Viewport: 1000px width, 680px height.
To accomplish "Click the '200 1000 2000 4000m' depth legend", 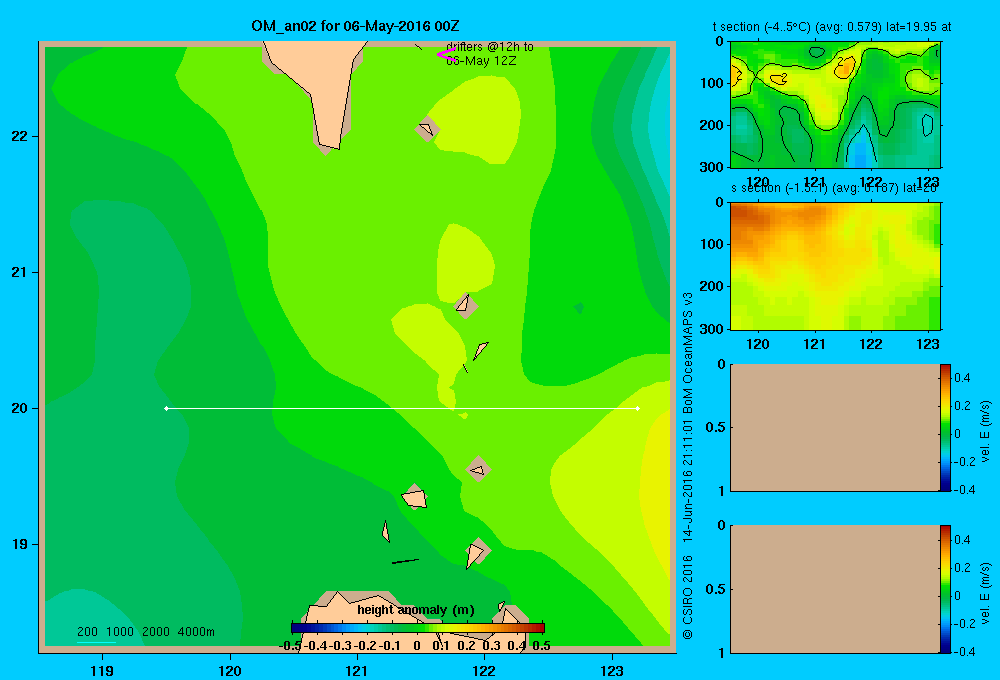I will click(146, 632).
